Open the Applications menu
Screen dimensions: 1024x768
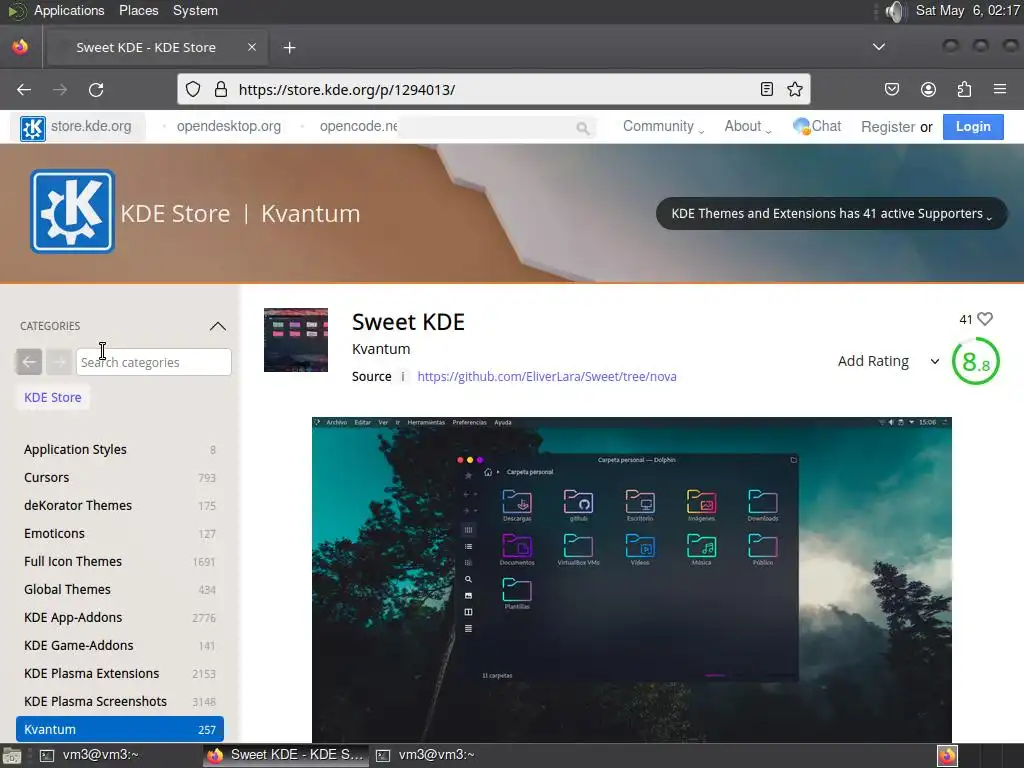pyautogui.click(x=69, y=10)
